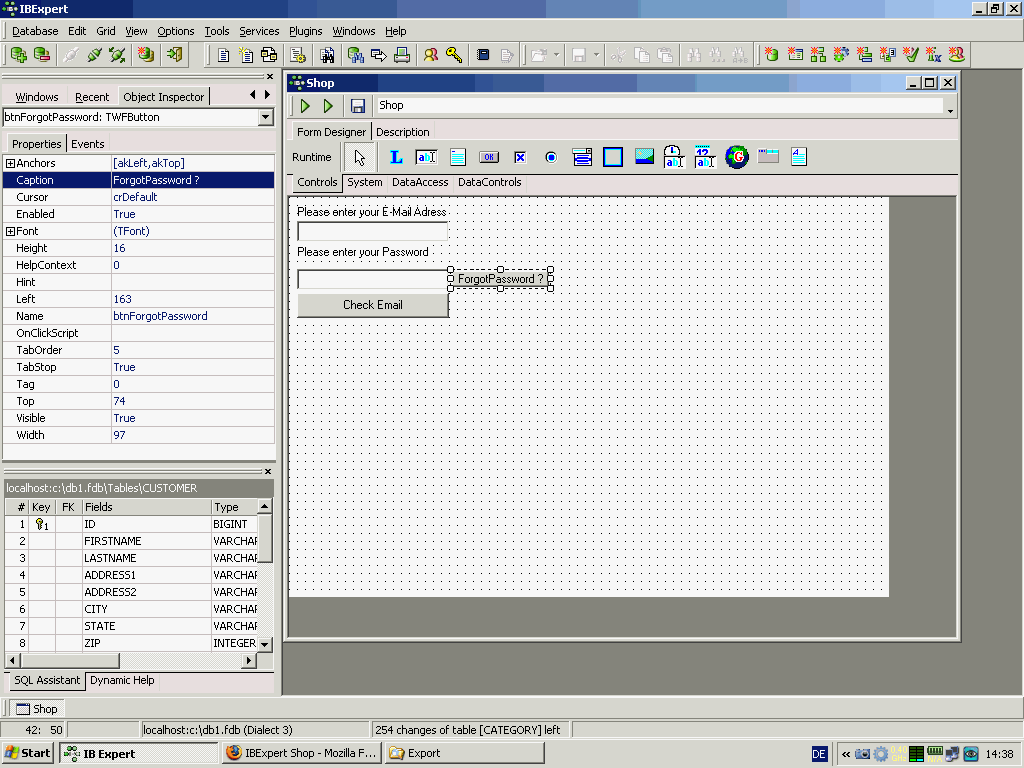
Task: Click the Check Email button on form
Action: pos(373,305)
